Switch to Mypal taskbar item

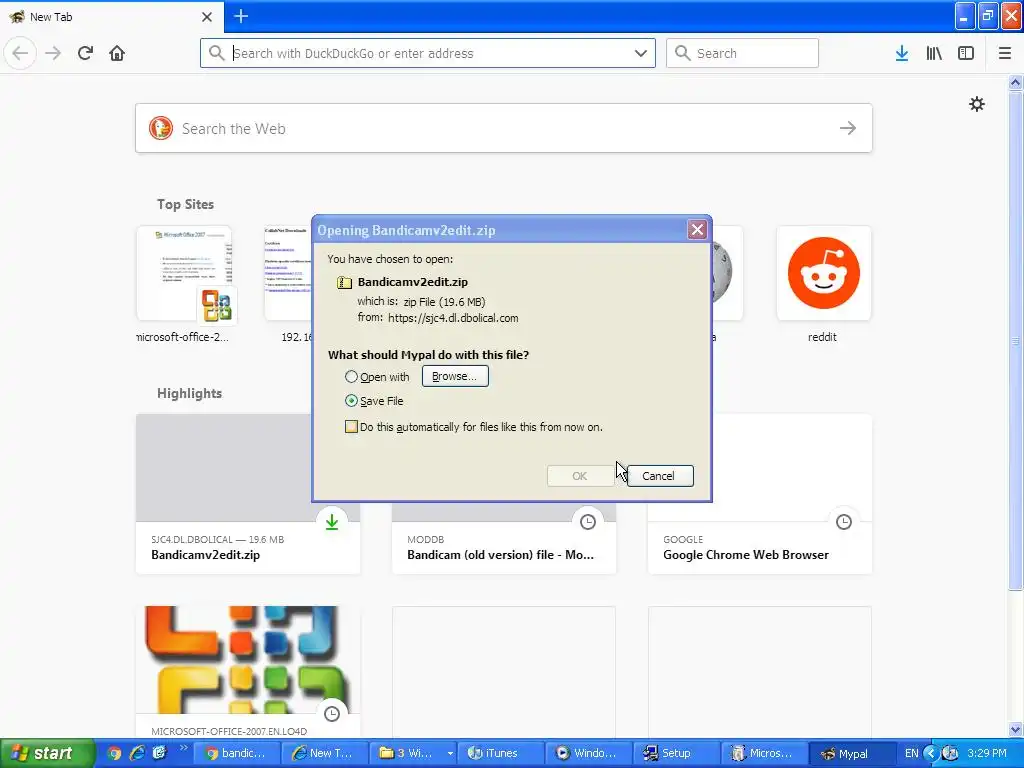coord(850,753)
